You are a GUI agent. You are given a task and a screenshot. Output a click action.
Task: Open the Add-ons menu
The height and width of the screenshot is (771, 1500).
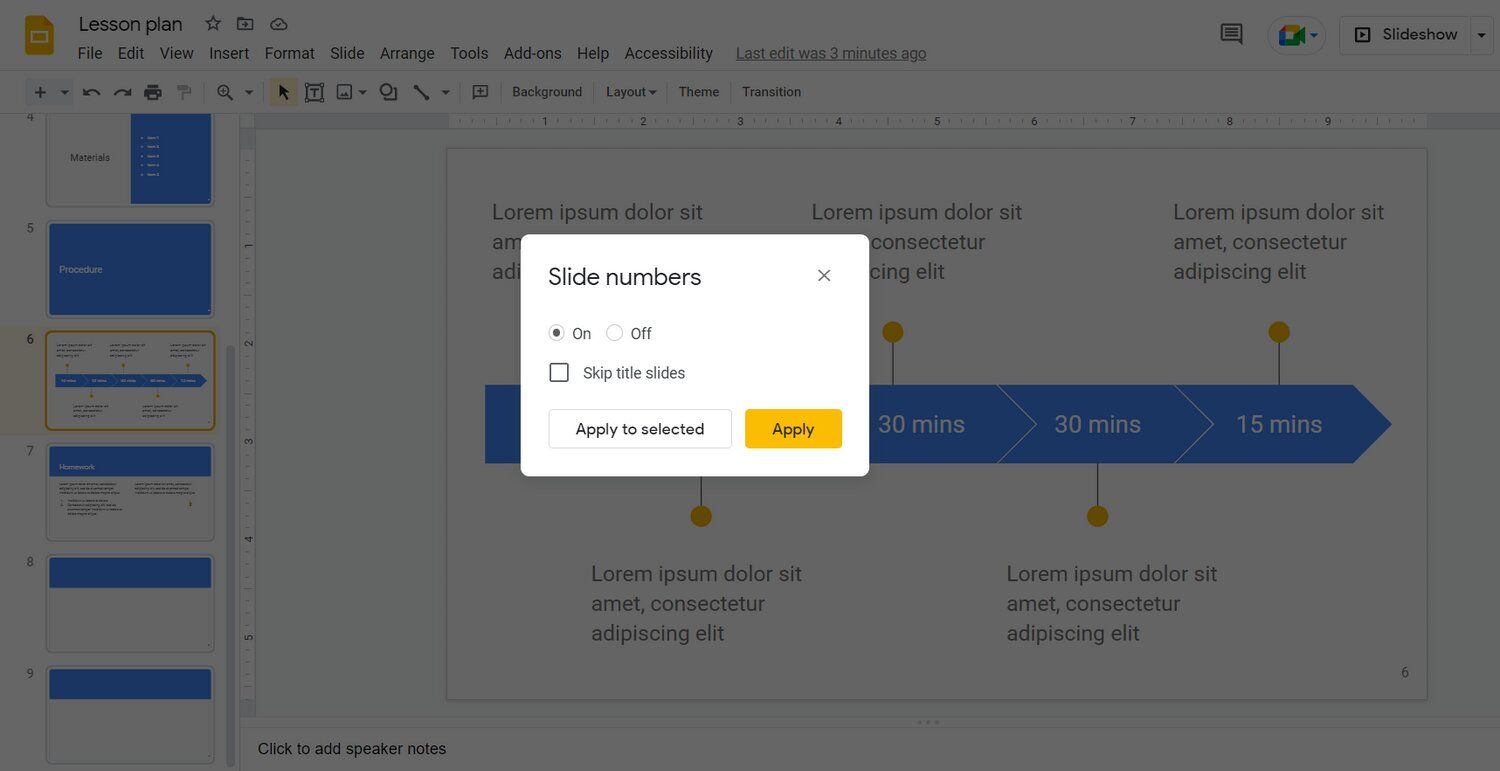pyautogui.click(x=533, y=53)
